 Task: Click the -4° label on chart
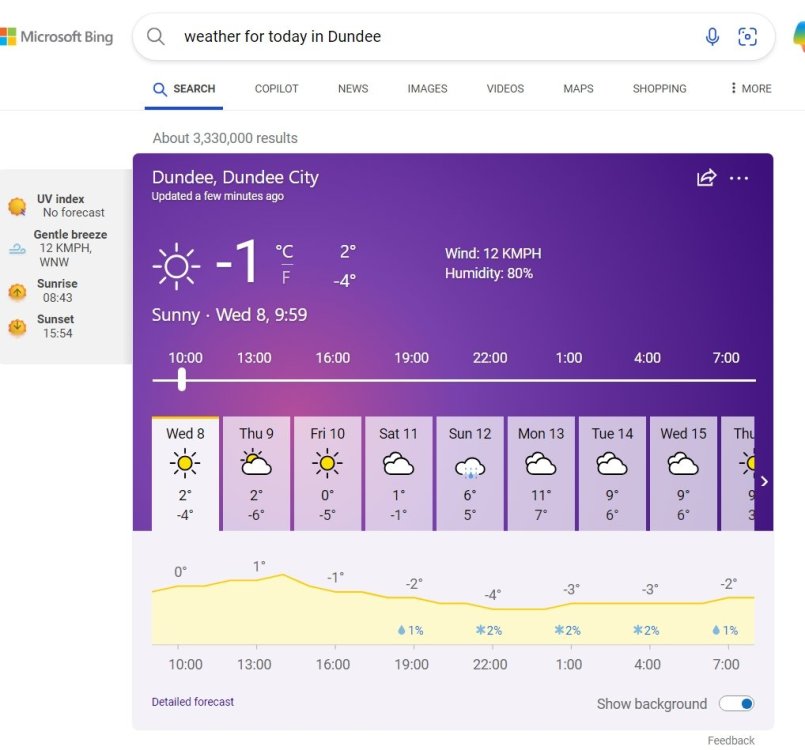coord(492,595)
